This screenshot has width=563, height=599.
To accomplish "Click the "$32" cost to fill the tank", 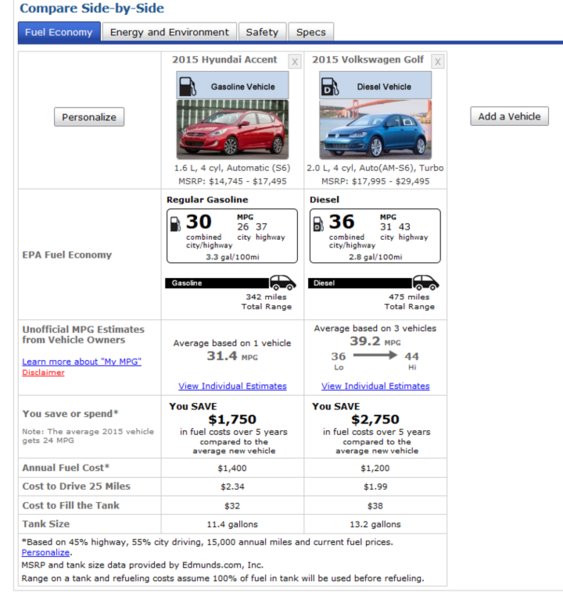I will click(x=232, y=506).
